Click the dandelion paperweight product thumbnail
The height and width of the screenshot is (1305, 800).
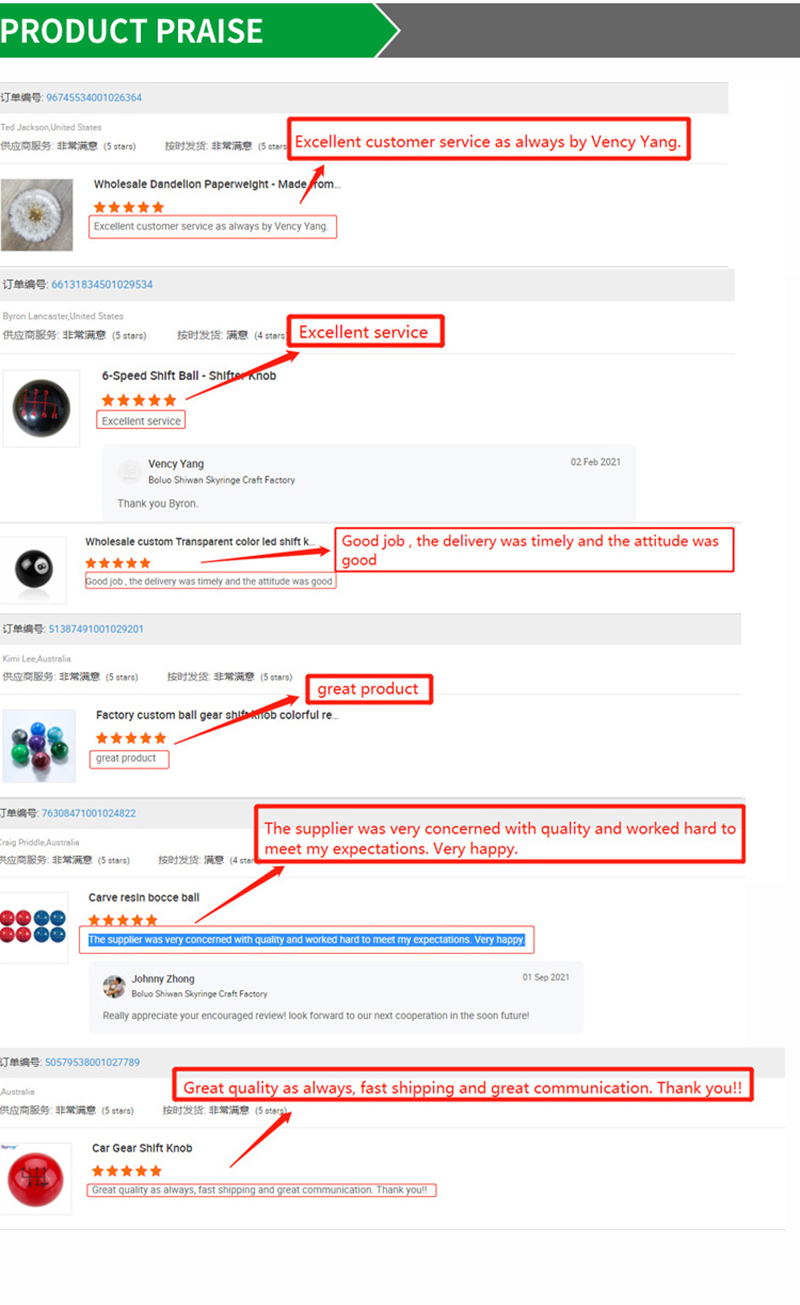[37, 215]
